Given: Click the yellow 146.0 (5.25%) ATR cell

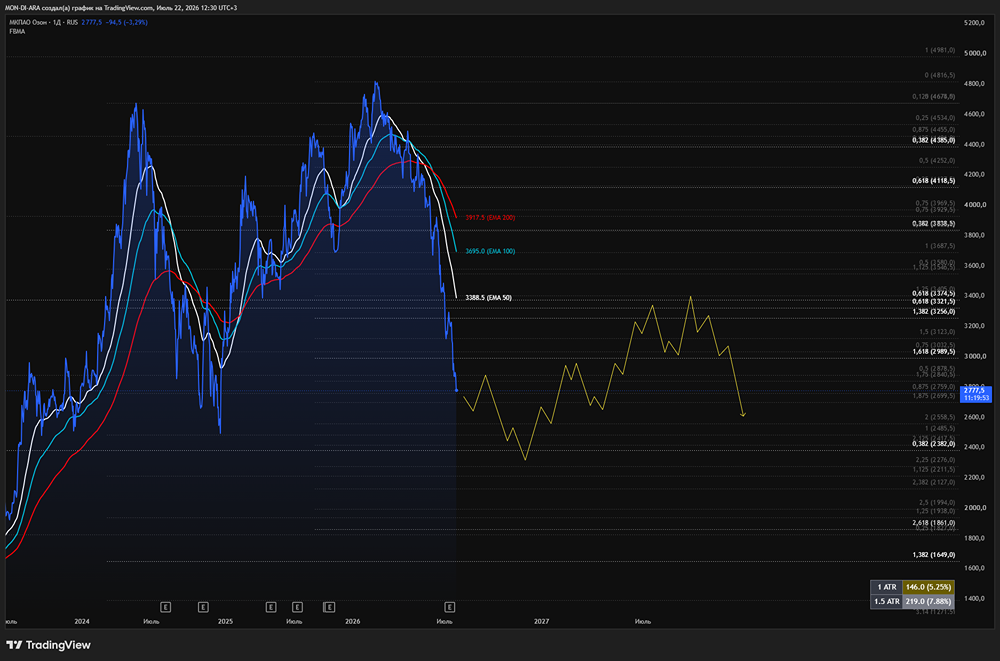Looking at the screenshot, I should pyautogui.click(x=928, y=587).
